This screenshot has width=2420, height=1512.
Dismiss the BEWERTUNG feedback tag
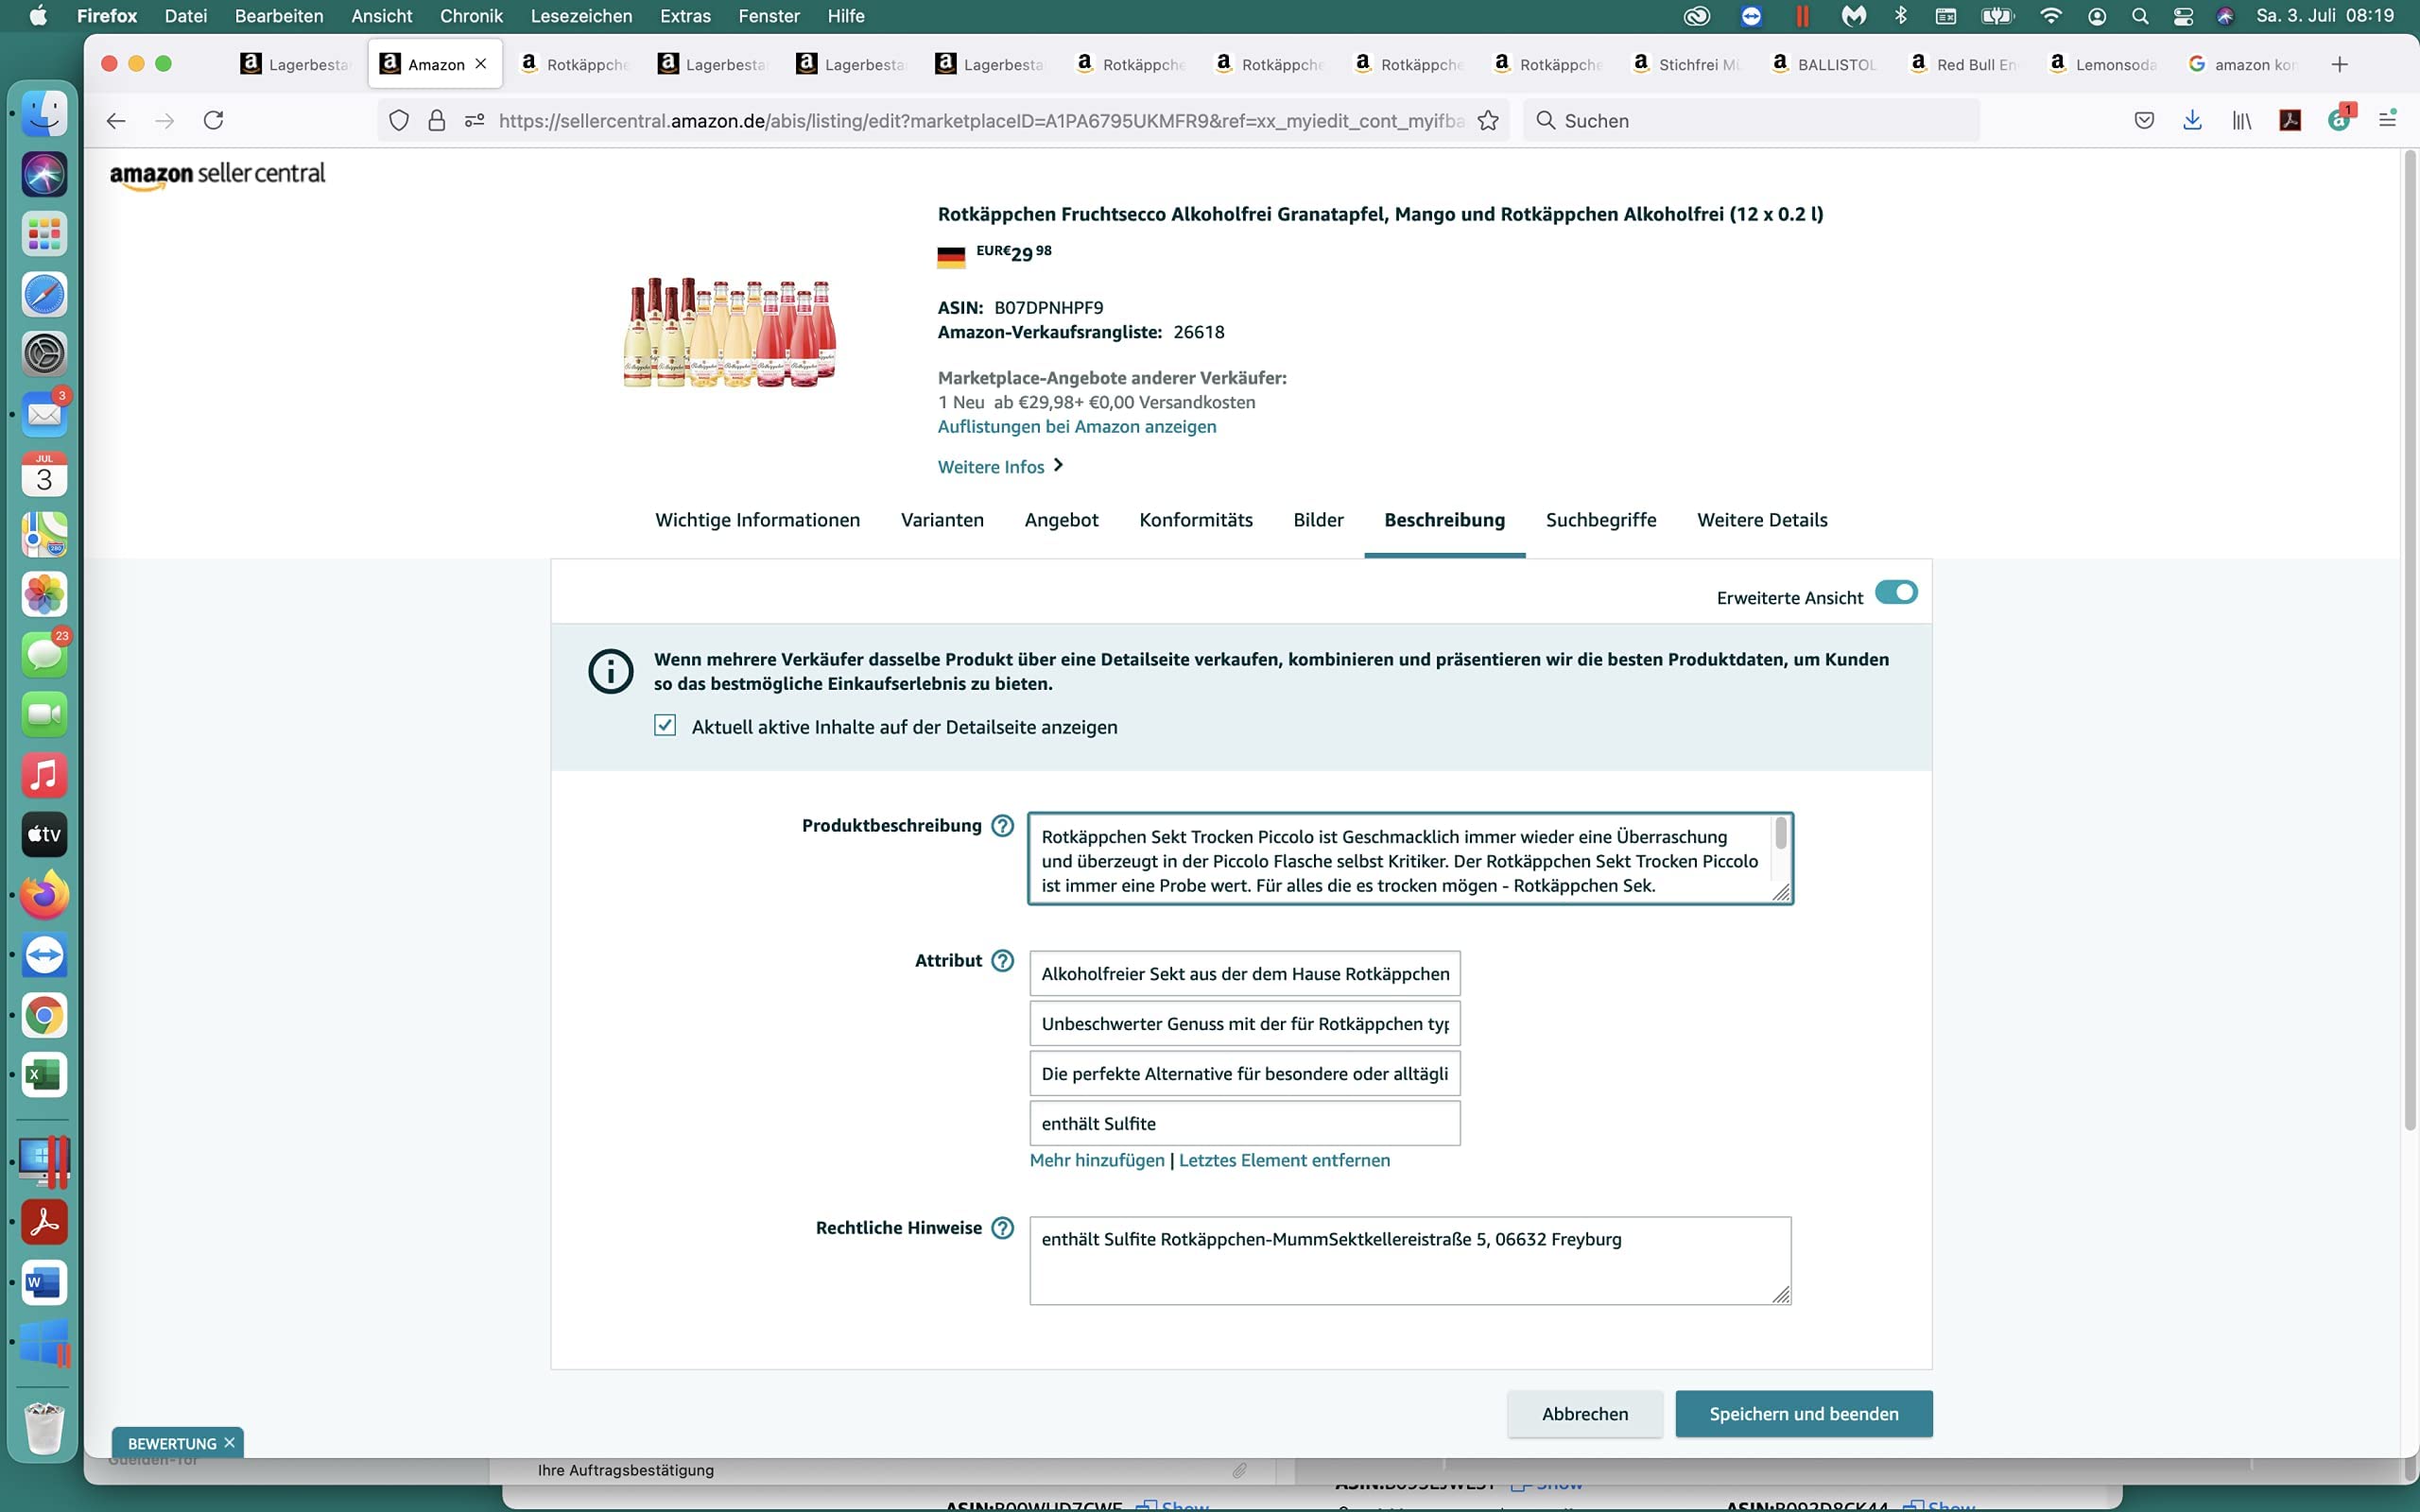pyautogui.click(x=229, y=1442)
